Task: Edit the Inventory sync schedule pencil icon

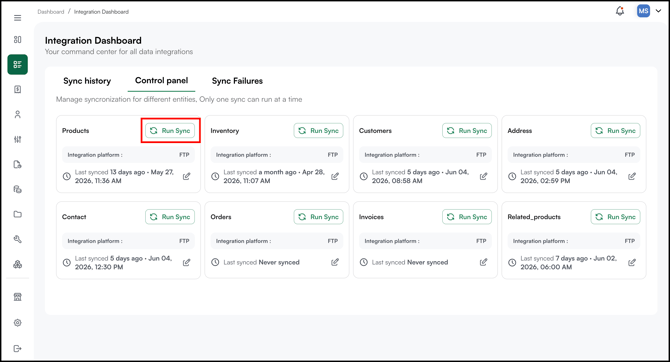Action: click(335, 176)
